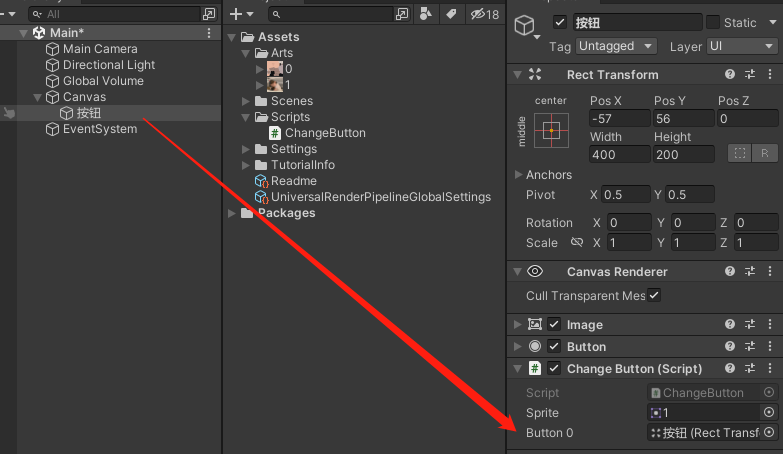The width and height of the screenshot is (783, 454).
Task: Open Image component more options menu
Action: [770, 324]
